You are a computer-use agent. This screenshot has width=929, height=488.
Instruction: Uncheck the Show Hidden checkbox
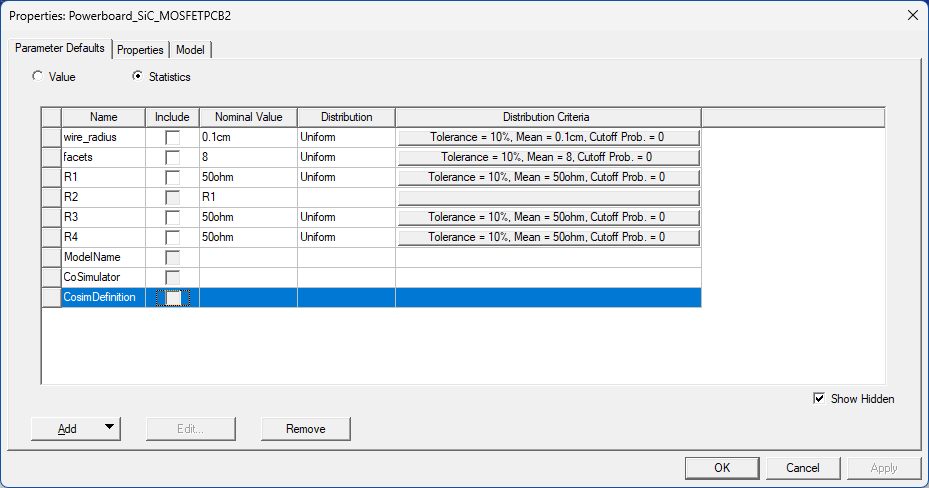(x=819, y=399)
